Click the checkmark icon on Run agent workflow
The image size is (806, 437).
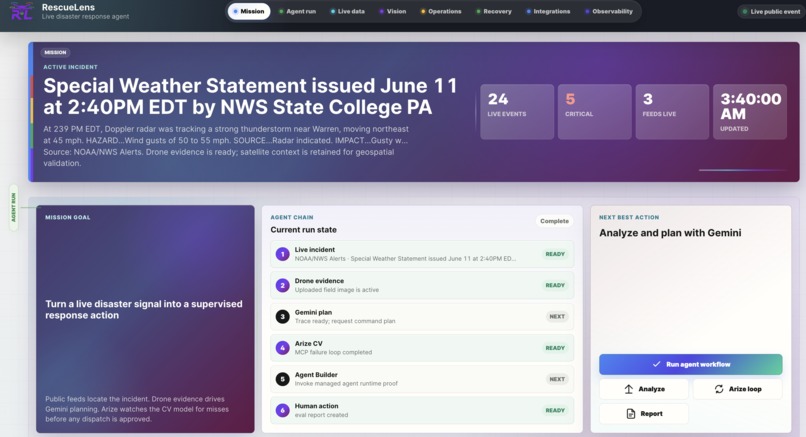pos(656,364)
